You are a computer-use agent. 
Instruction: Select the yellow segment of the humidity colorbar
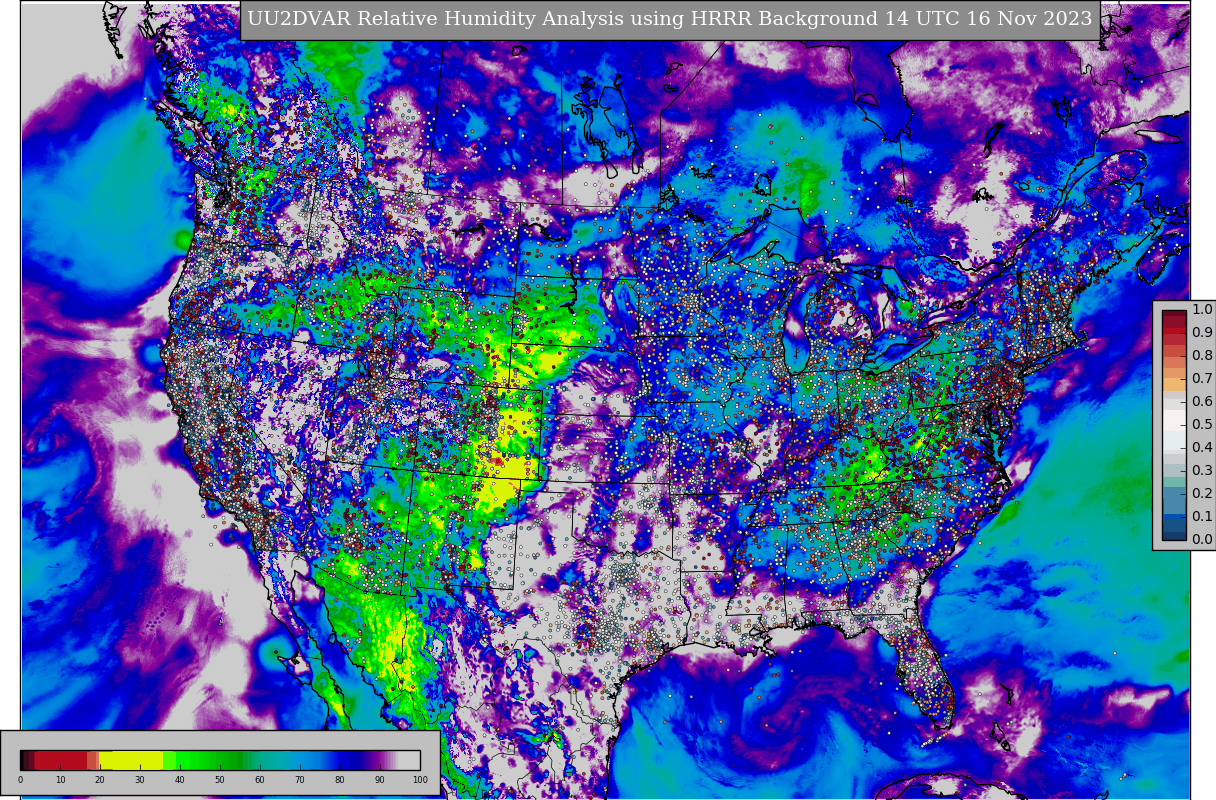pyautogui.click(x=131, y=760)
